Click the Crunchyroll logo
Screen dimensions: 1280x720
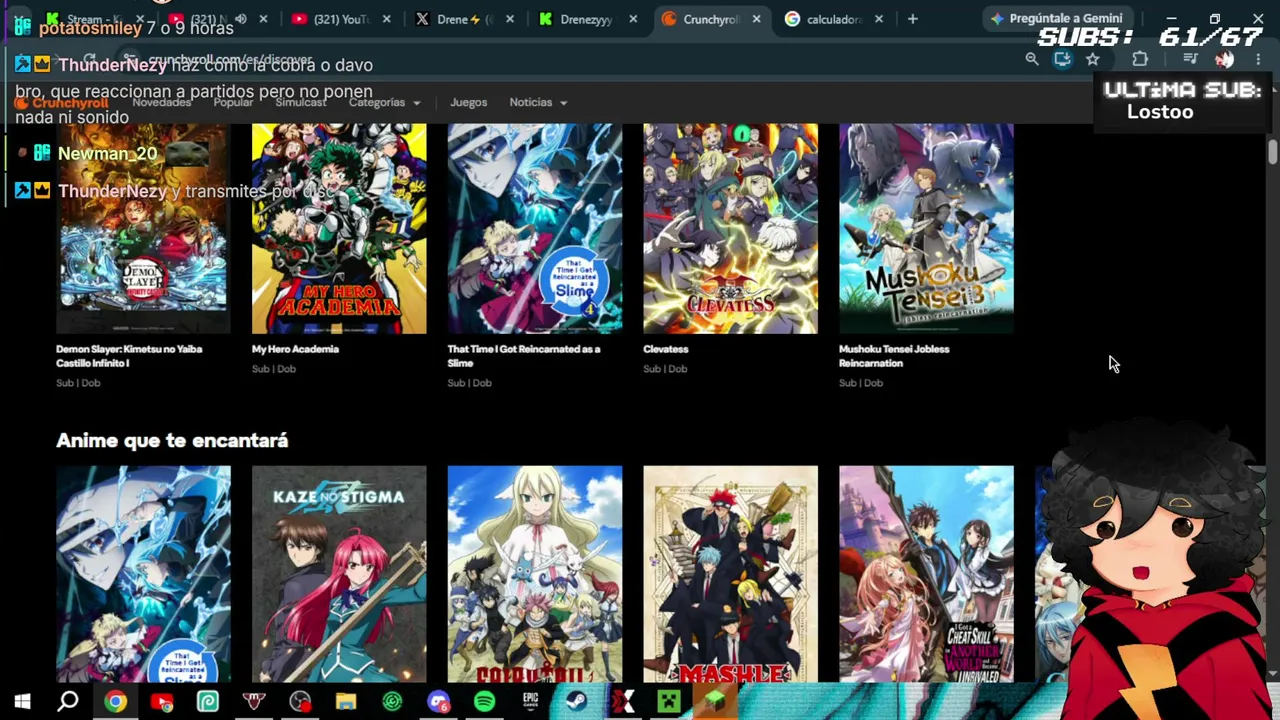pyautogui.click(x=62, y=103)
